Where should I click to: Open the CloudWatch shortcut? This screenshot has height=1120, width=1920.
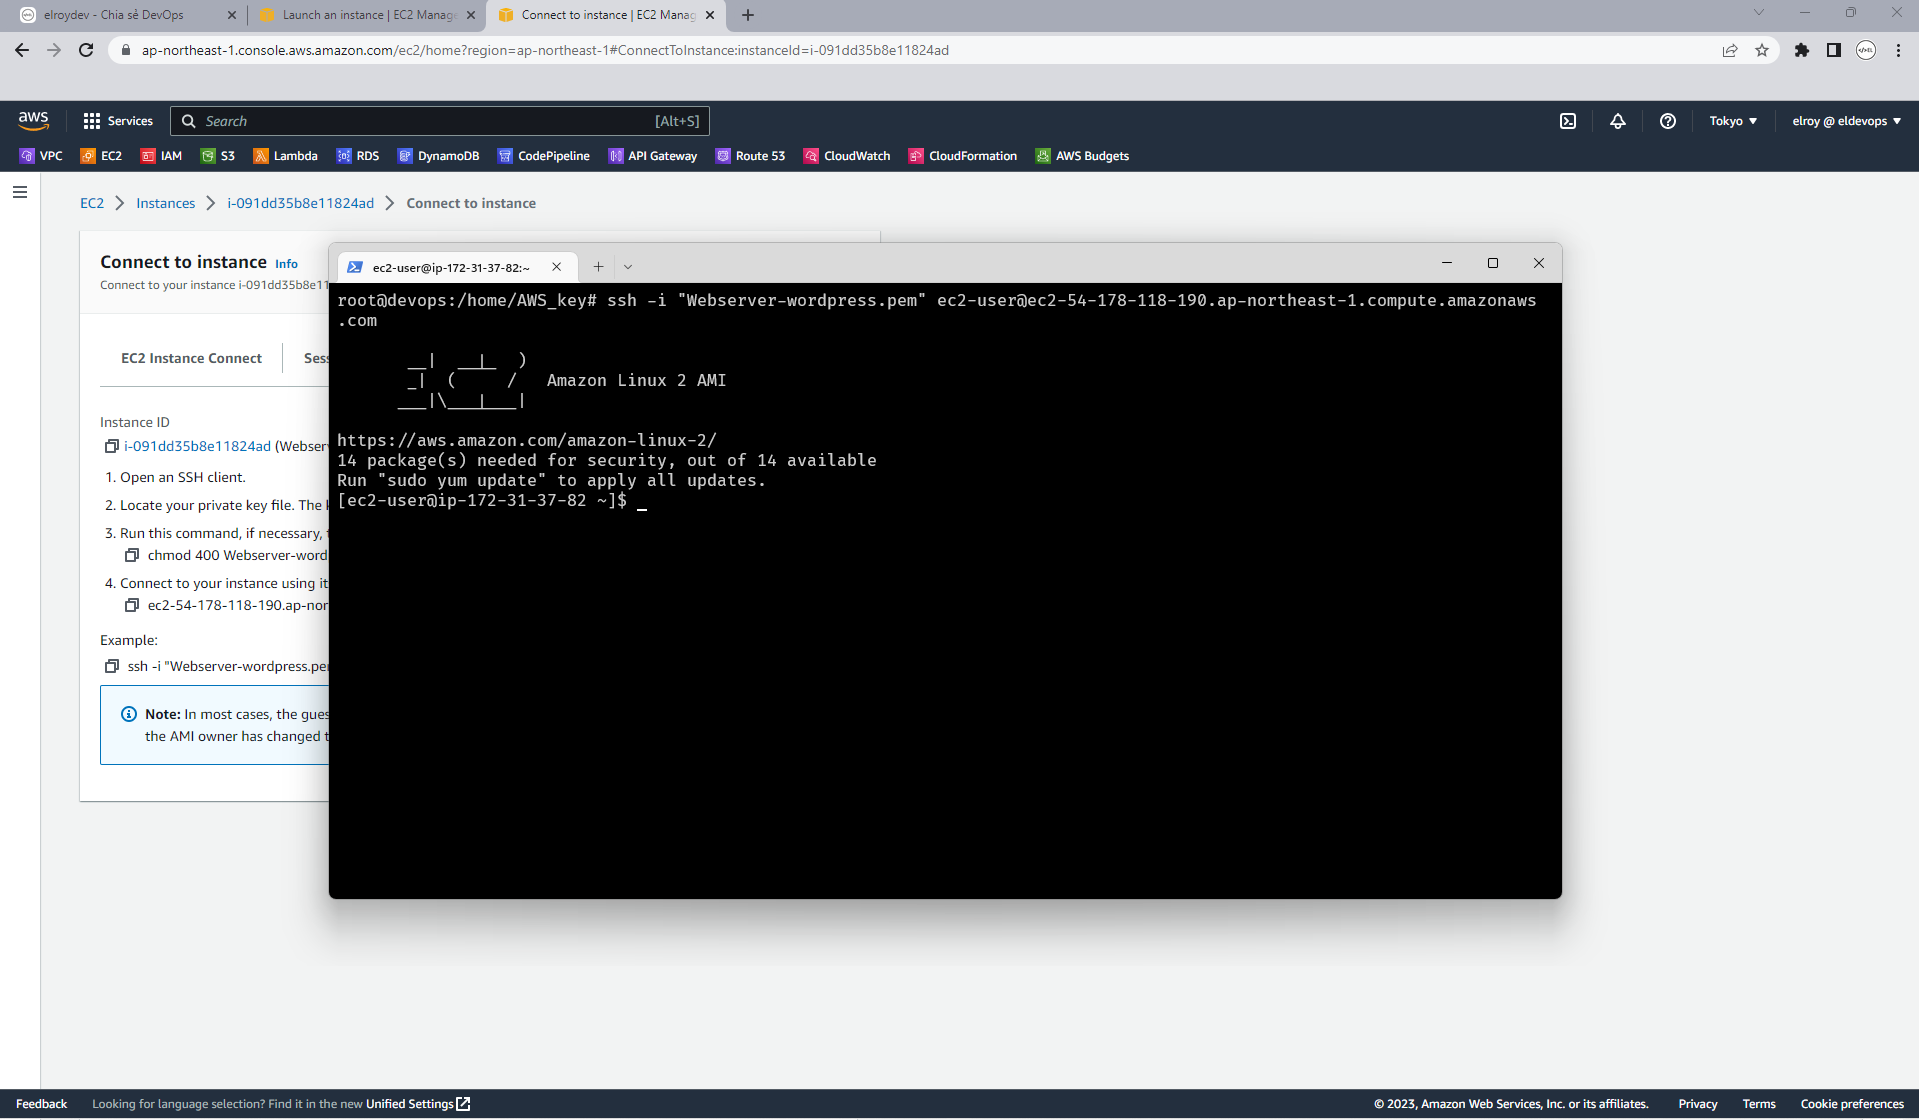847,156
